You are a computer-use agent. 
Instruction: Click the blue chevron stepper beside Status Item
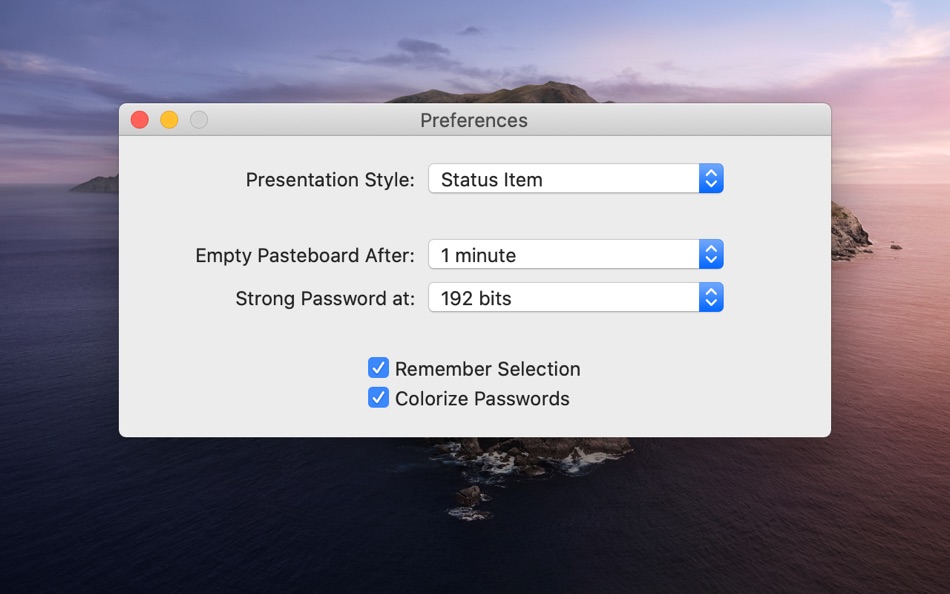[x=711, y=179]
